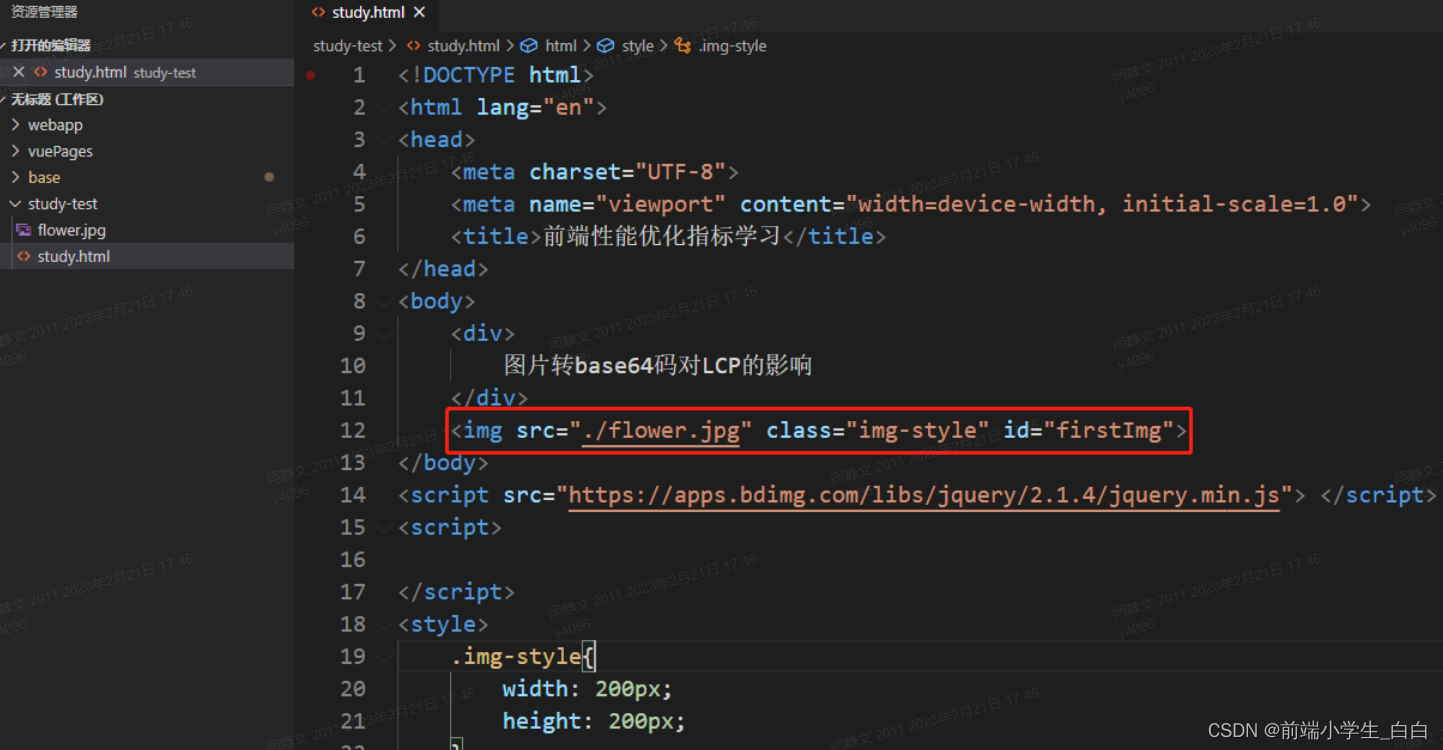
Task: Fold the head tag on line 3
Action: click(x=385, y=139)
